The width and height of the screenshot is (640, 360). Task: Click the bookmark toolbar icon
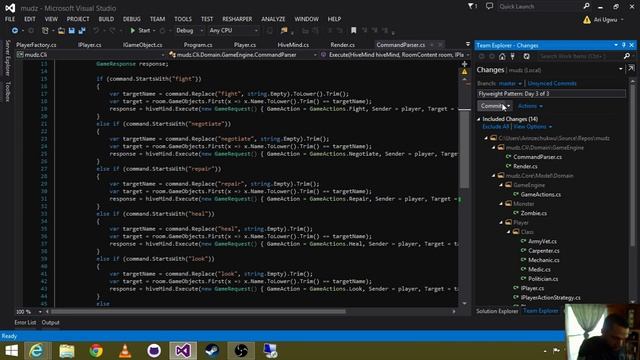click(x=353, y=31)
